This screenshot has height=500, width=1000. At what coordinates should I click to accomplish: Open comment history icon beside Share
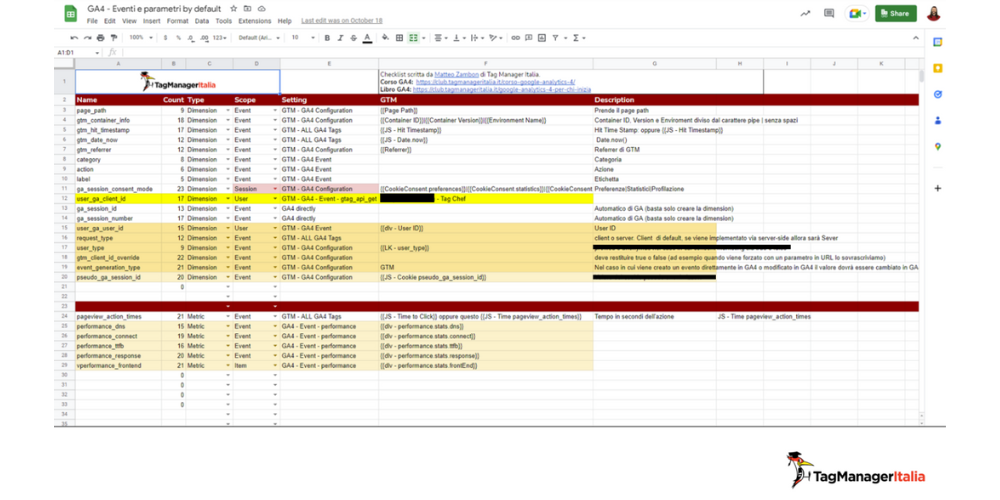tap(829, 13)
